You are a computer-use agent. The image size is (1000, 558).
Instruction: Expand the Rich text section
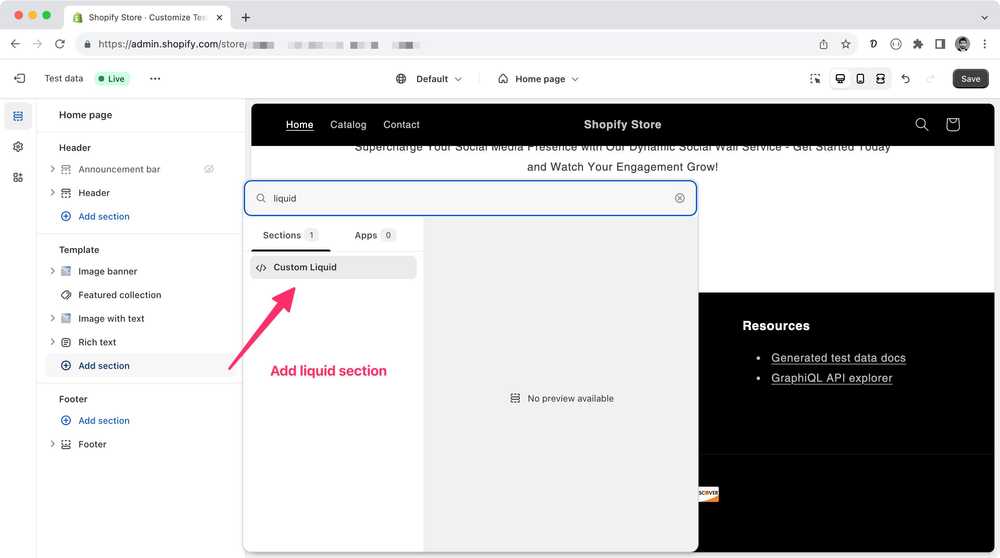52,342
